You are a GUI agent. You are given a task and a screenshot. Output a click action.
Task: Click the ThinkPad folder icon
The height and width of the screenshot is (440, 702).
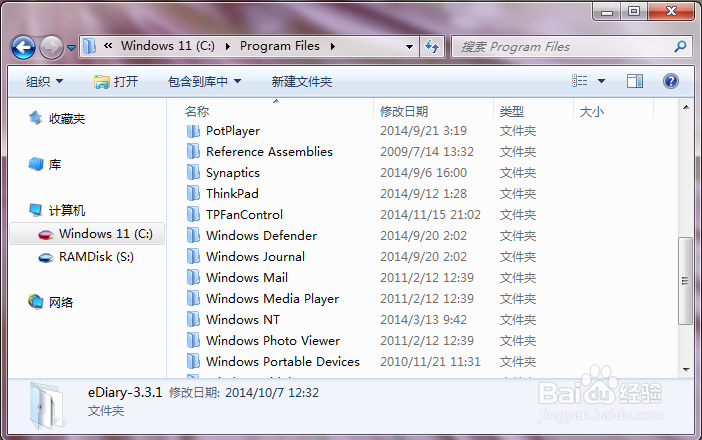[x=193, y=194]
